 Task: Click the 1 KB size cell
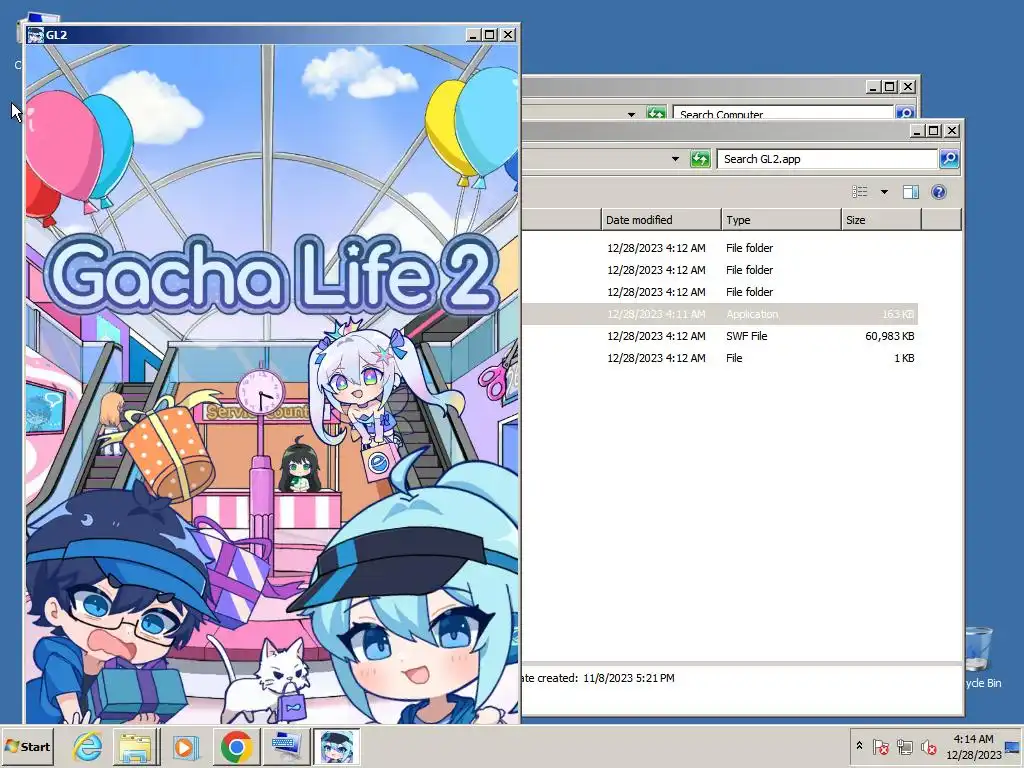904,358
